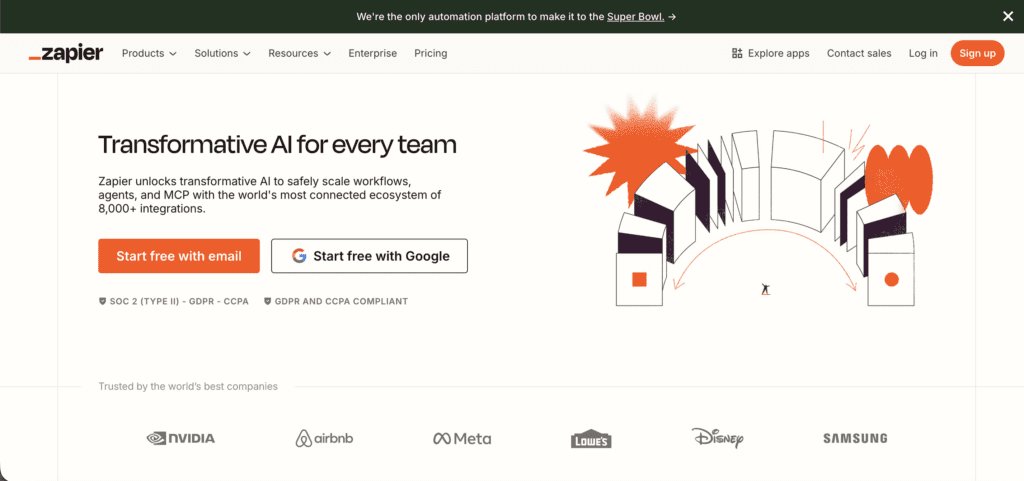Click the NVIDIA logo
This screenshot has height=481, width=1024.
180,438
